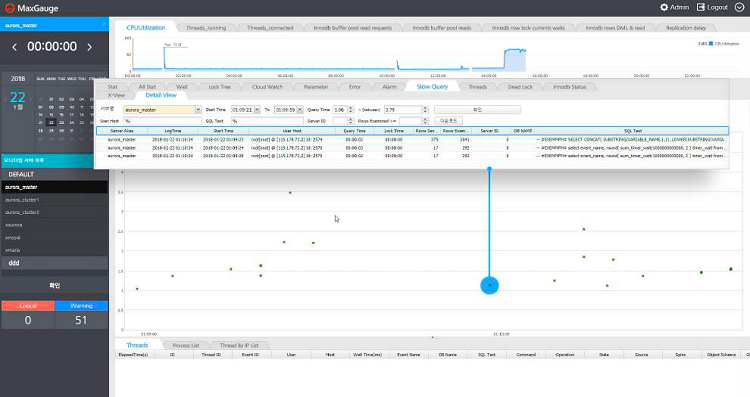Open the Innodb Status tab
The image size is (750, 397).
[569, 87]
